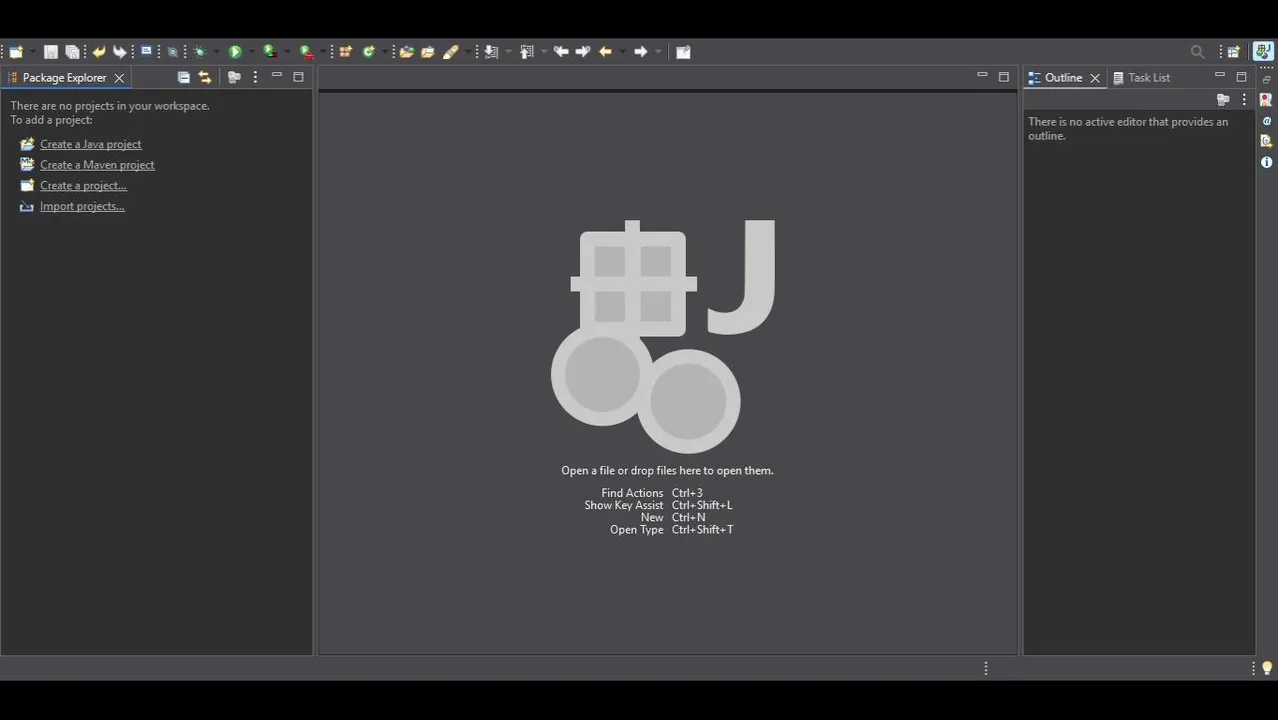This screenshot has height=720, width=1278.
Task: Click the yellow left-curved undo arrow icon
Action: pyautogui.click(x=99, y=52)
